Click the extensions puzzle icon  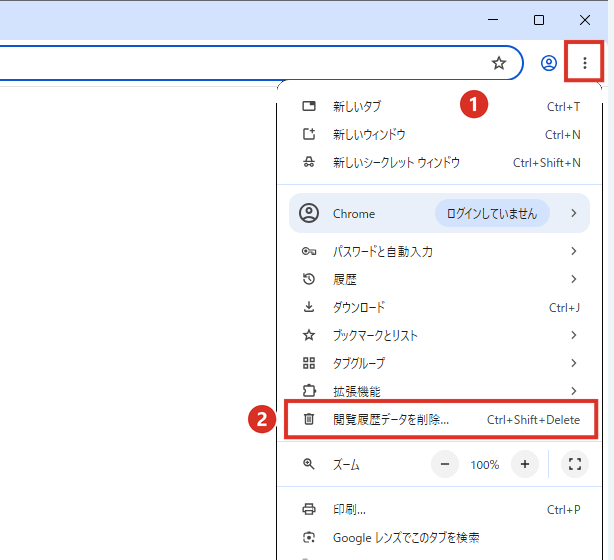(309, 391)
